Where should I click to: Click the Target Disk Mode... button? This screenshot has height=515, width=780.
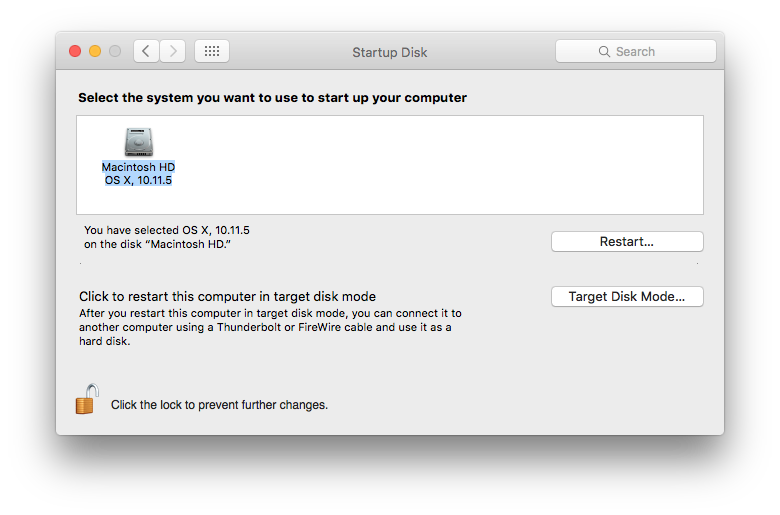627,297
